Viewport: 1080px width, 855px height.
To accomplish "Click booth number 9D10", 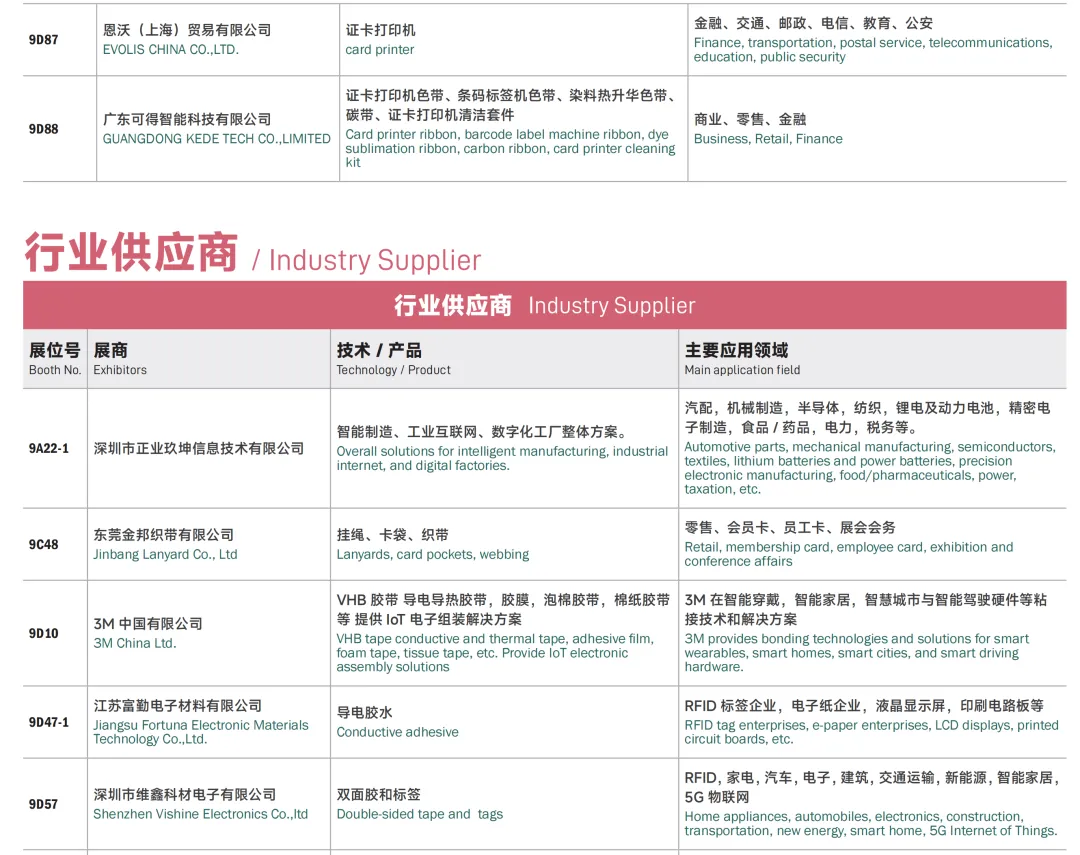I will point(43,633).
